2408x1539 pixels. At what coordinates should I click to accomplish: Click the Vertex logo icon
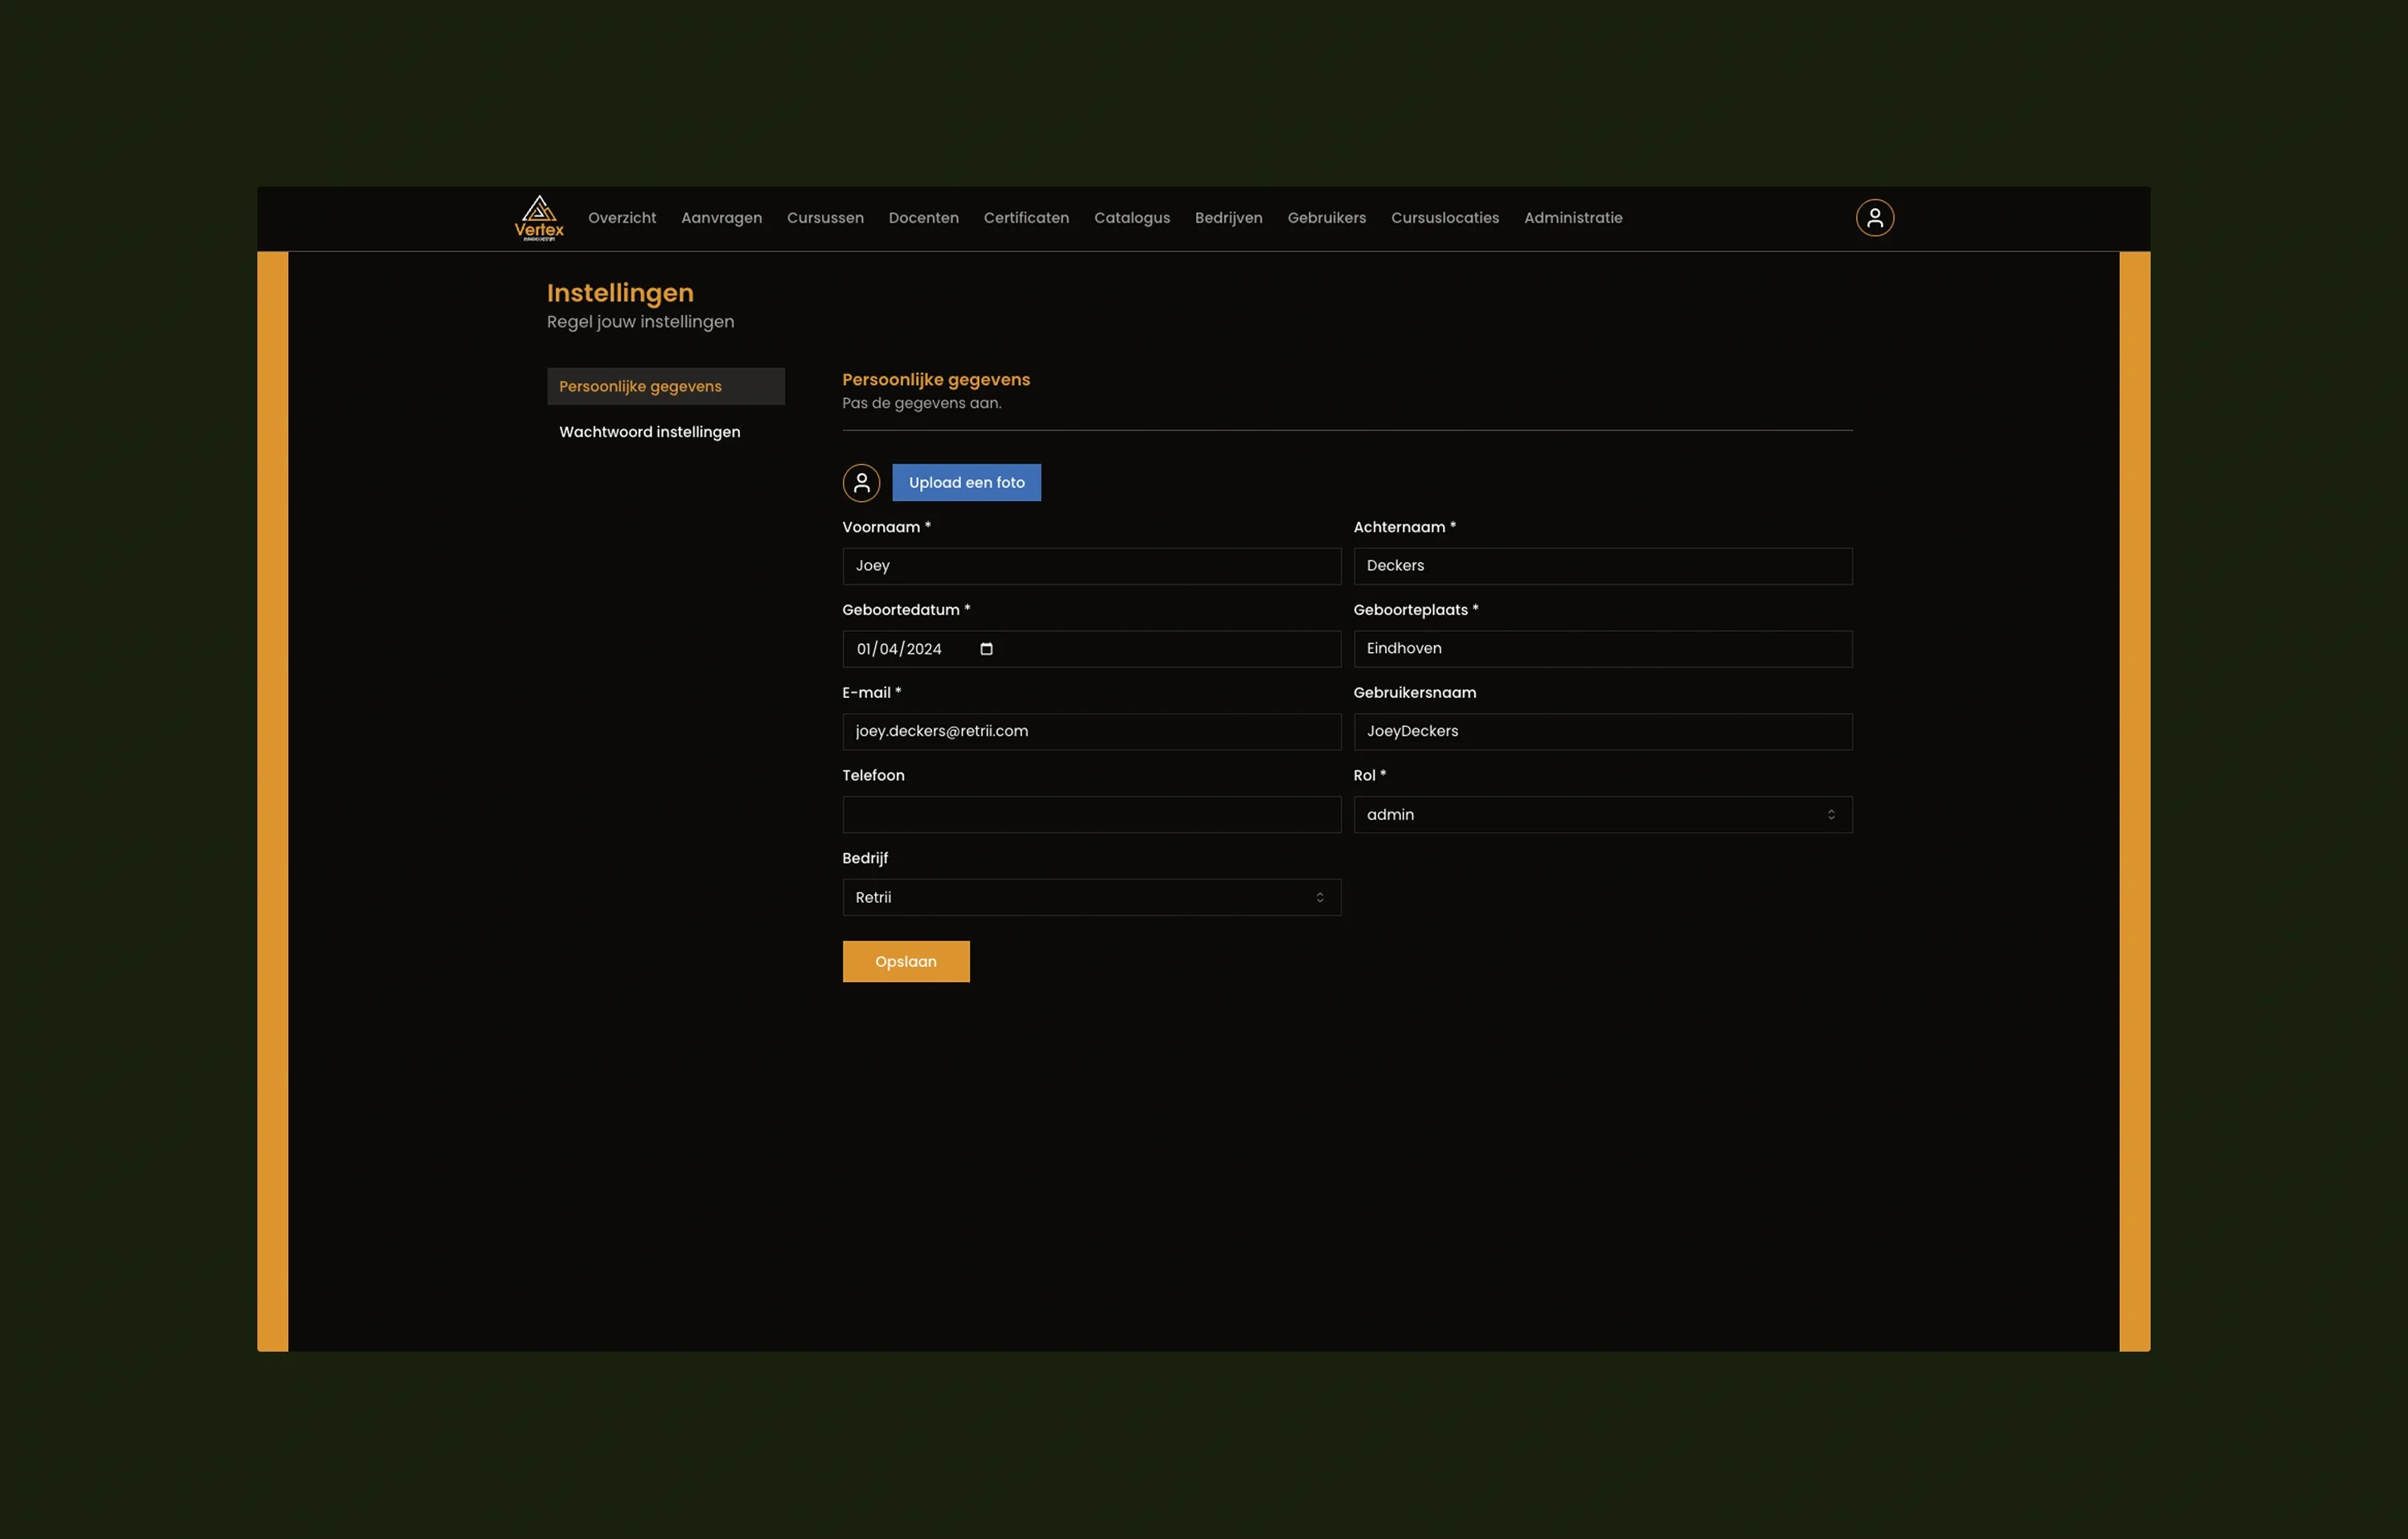coord(539,217)
